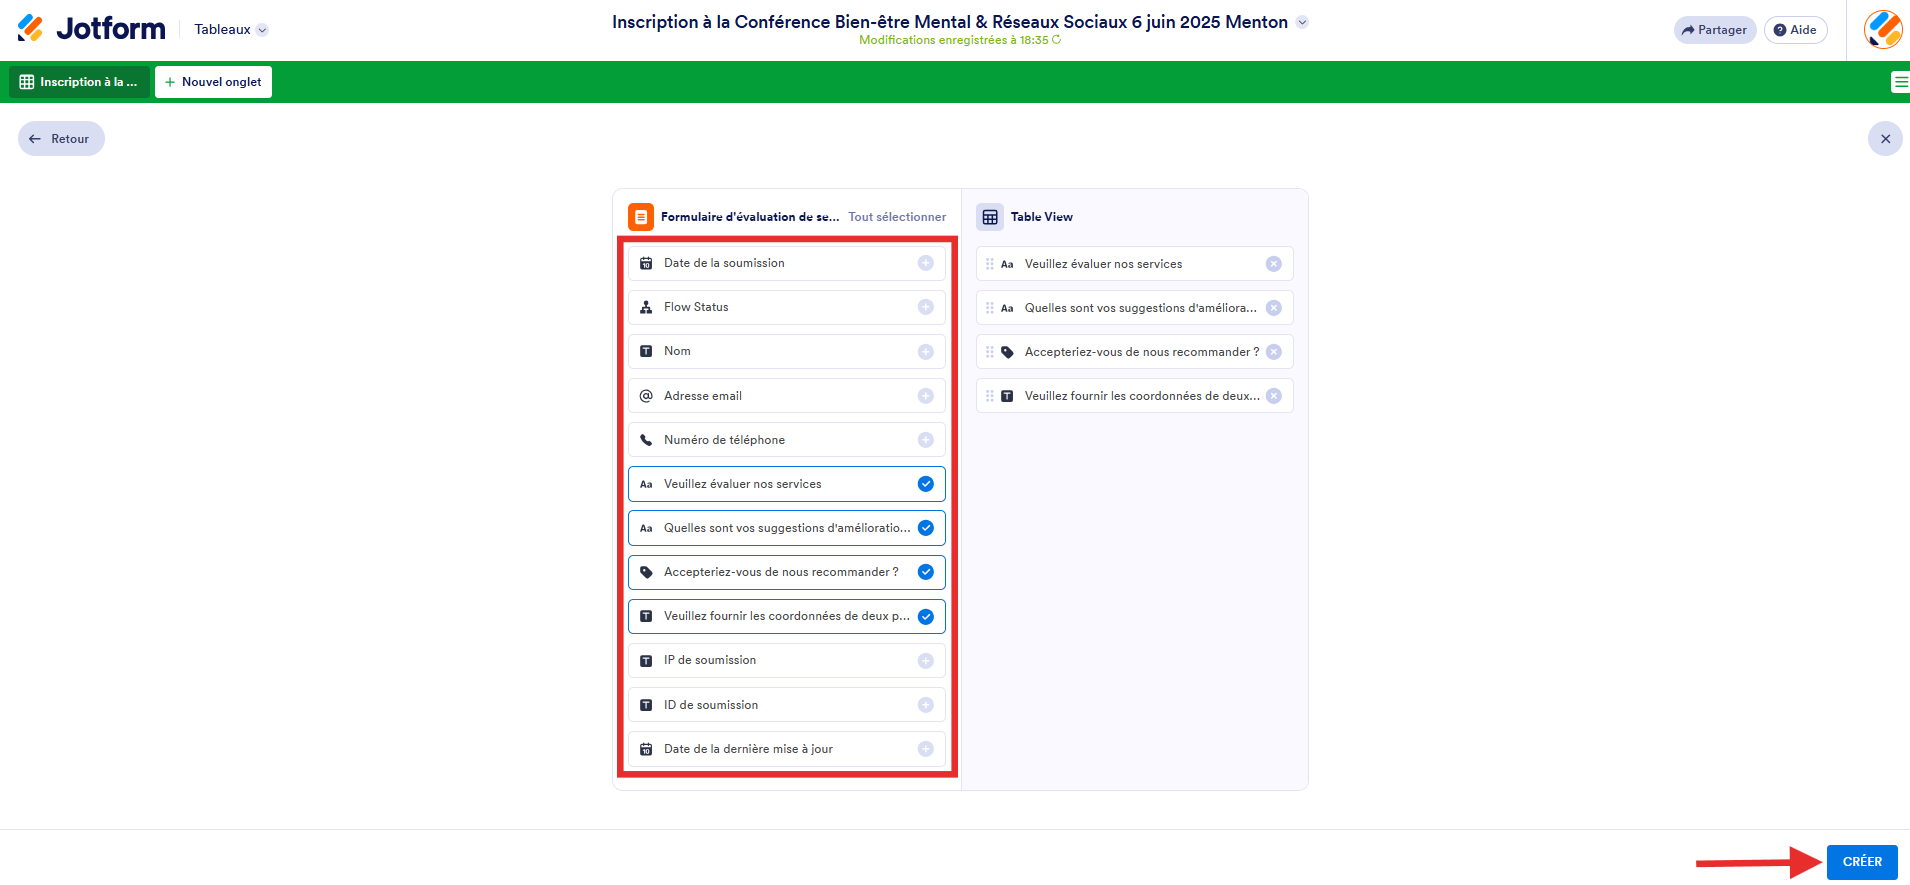
Task: Remove Quelles sont vos suggestions from Table View
Action: 1273,308
